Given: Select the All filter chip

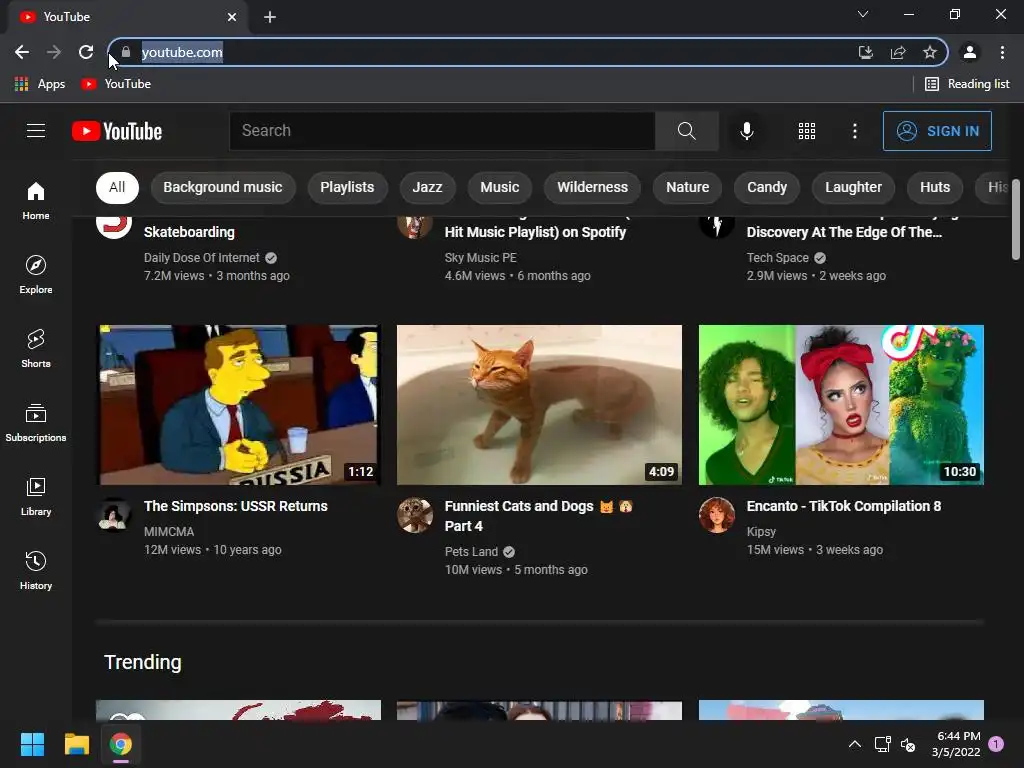Looking at the screenshot, I should click(x=117, y=187).
